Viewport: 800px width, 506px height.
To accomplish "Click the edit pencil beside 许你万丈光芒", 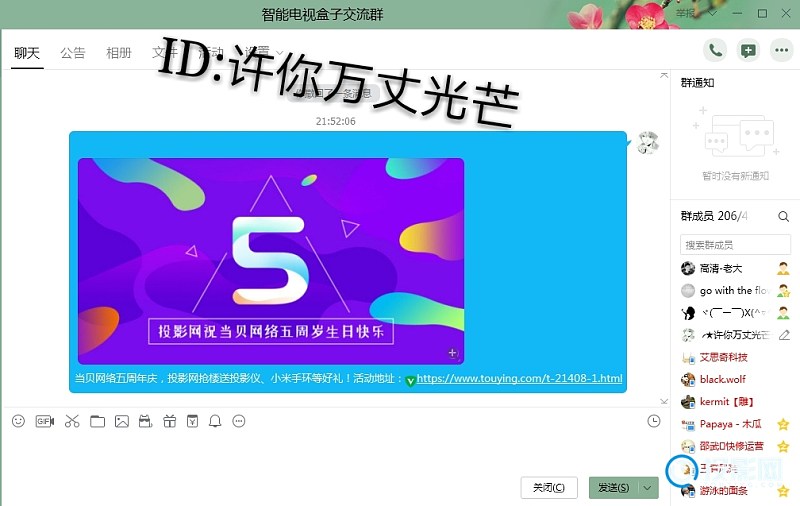I will (x=784, y=335).
